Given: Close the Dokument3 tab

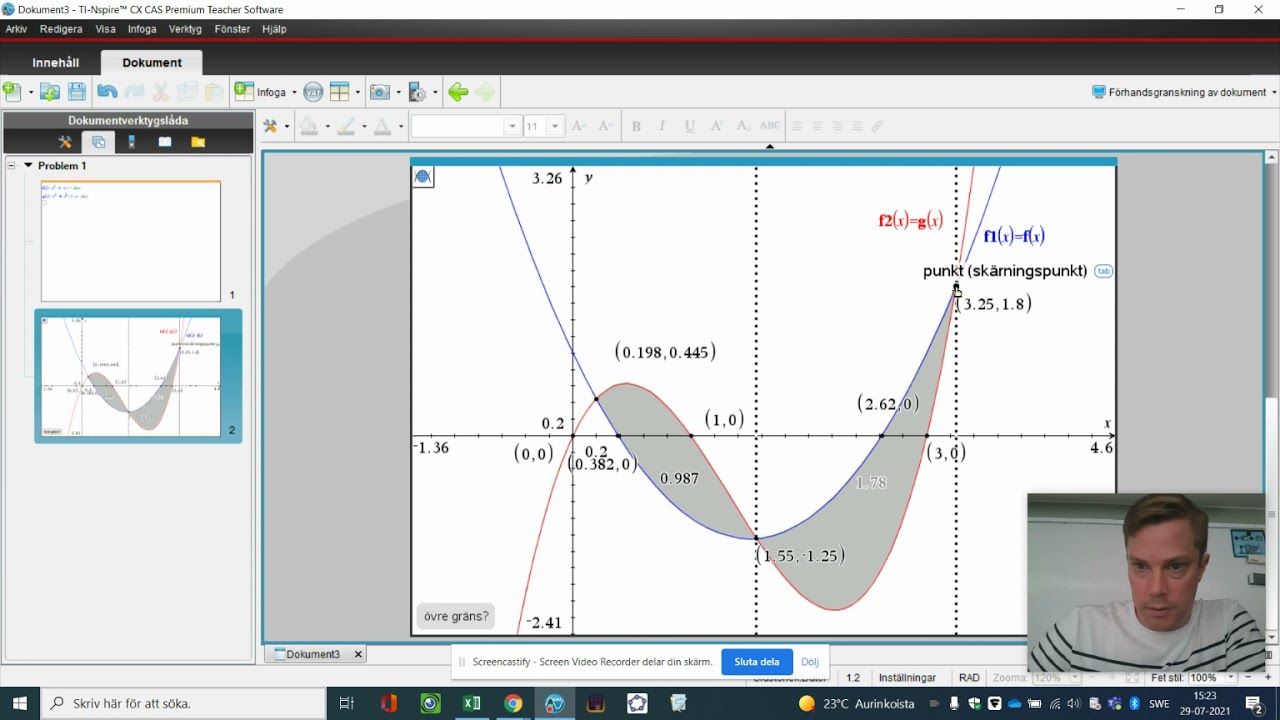Looking at the screenshot, I should tap(358, 654).
